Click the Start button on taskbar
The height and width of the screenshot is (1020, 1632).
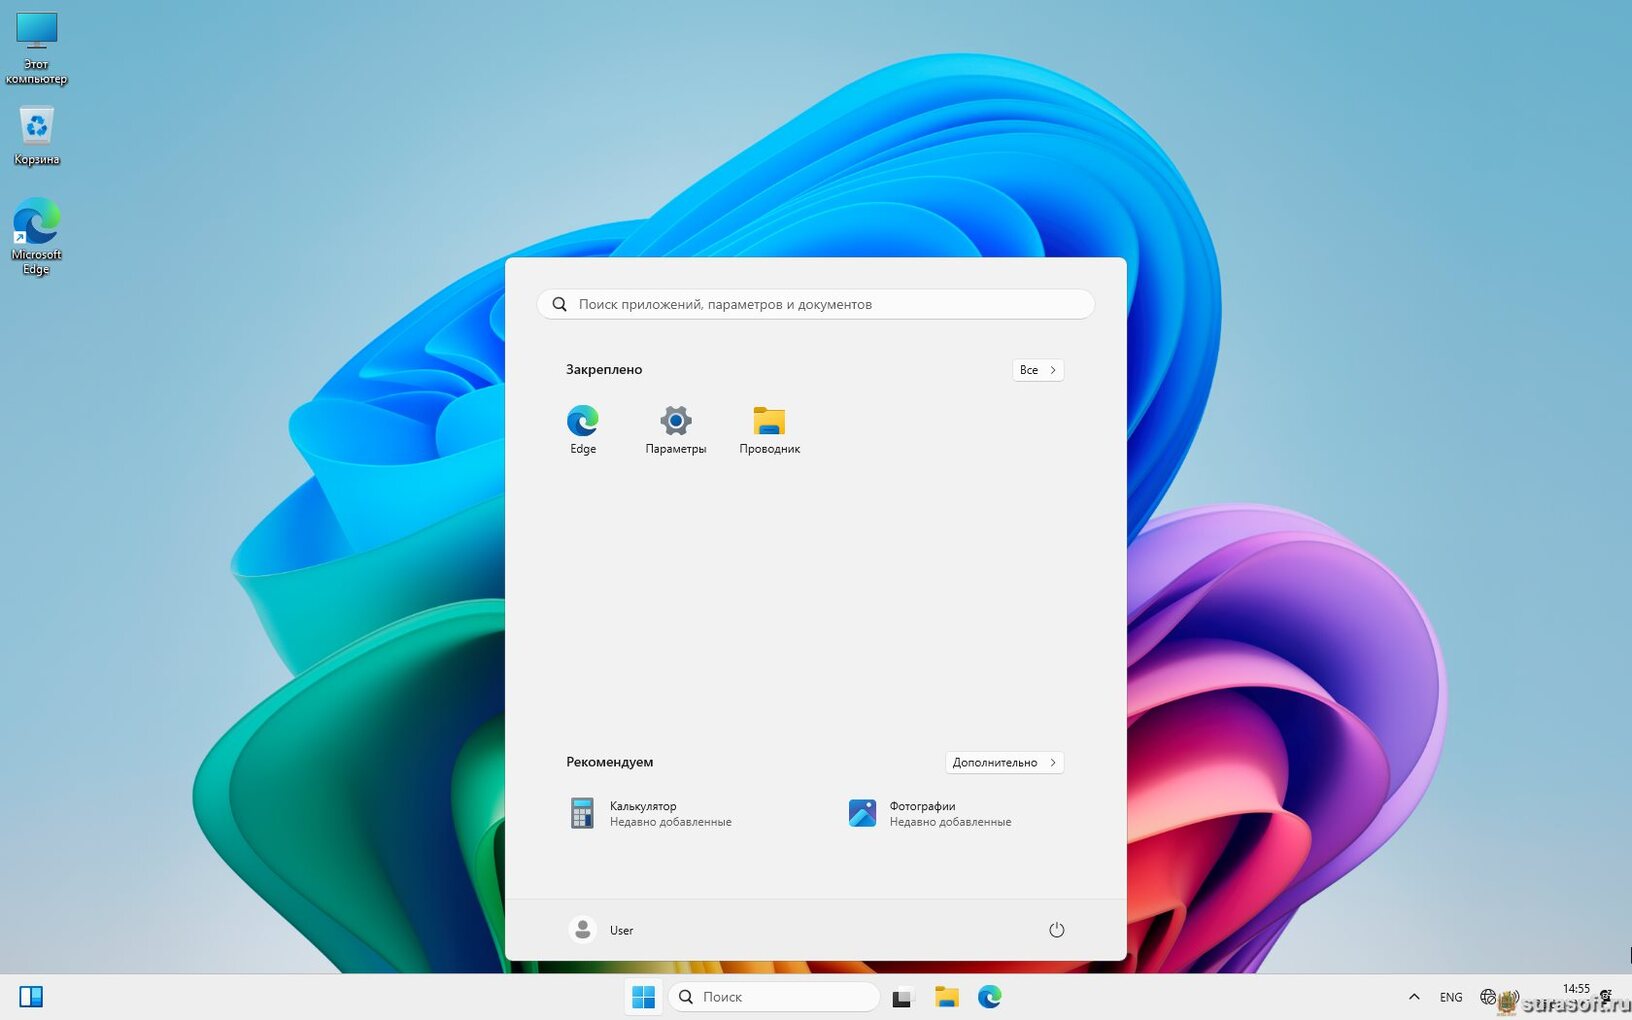pyautogui.click(x=644, y=997)
